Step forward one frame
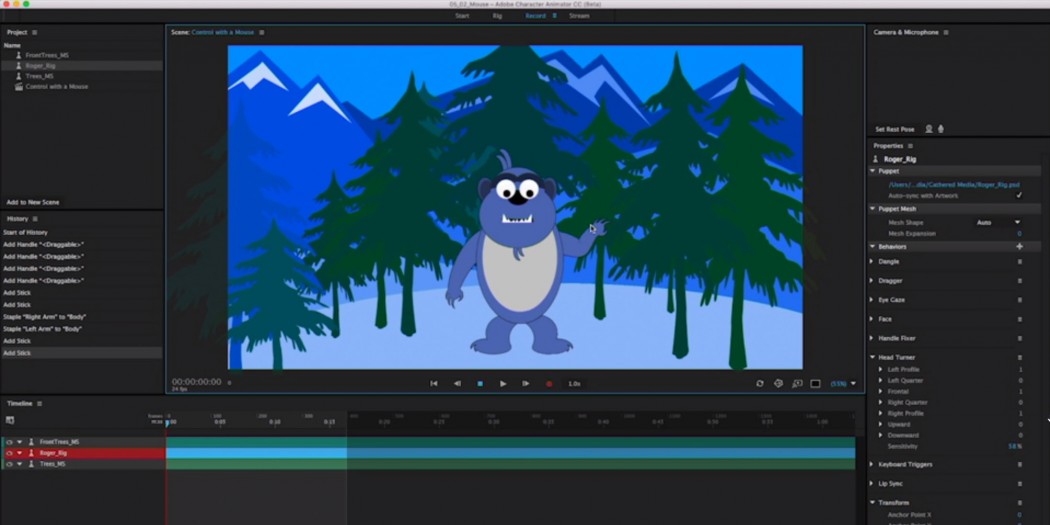Image resolution: width=1050 pixels, height=525 pixels. click(x=526, y=384)
